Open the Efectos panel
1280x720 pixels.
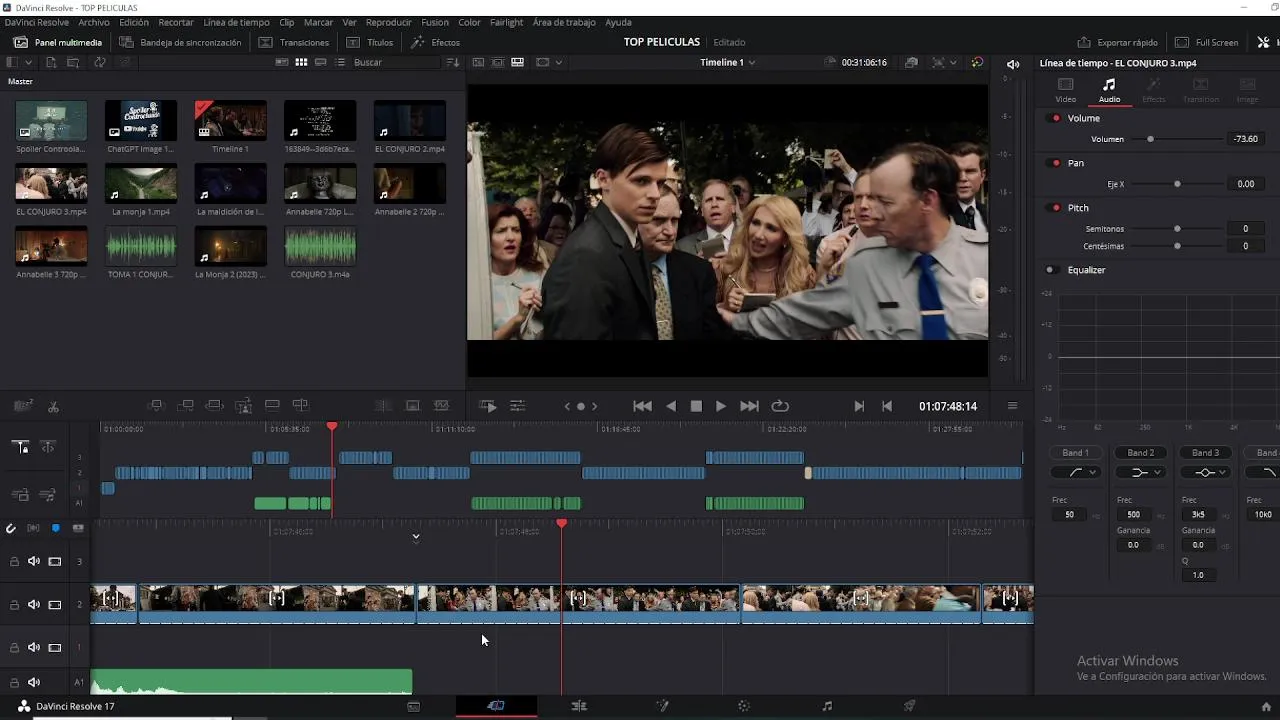pyautogui.click(x=435, y=42)
